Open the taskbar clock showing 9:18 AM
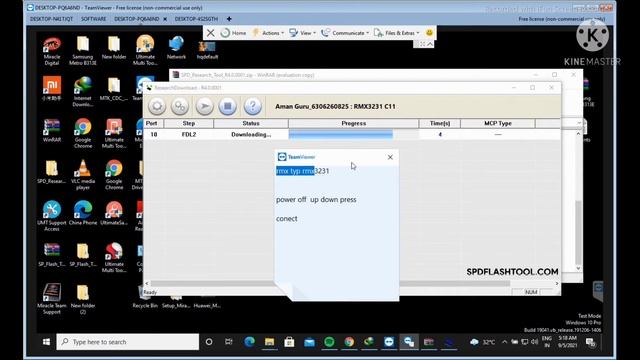 [567, 342]
